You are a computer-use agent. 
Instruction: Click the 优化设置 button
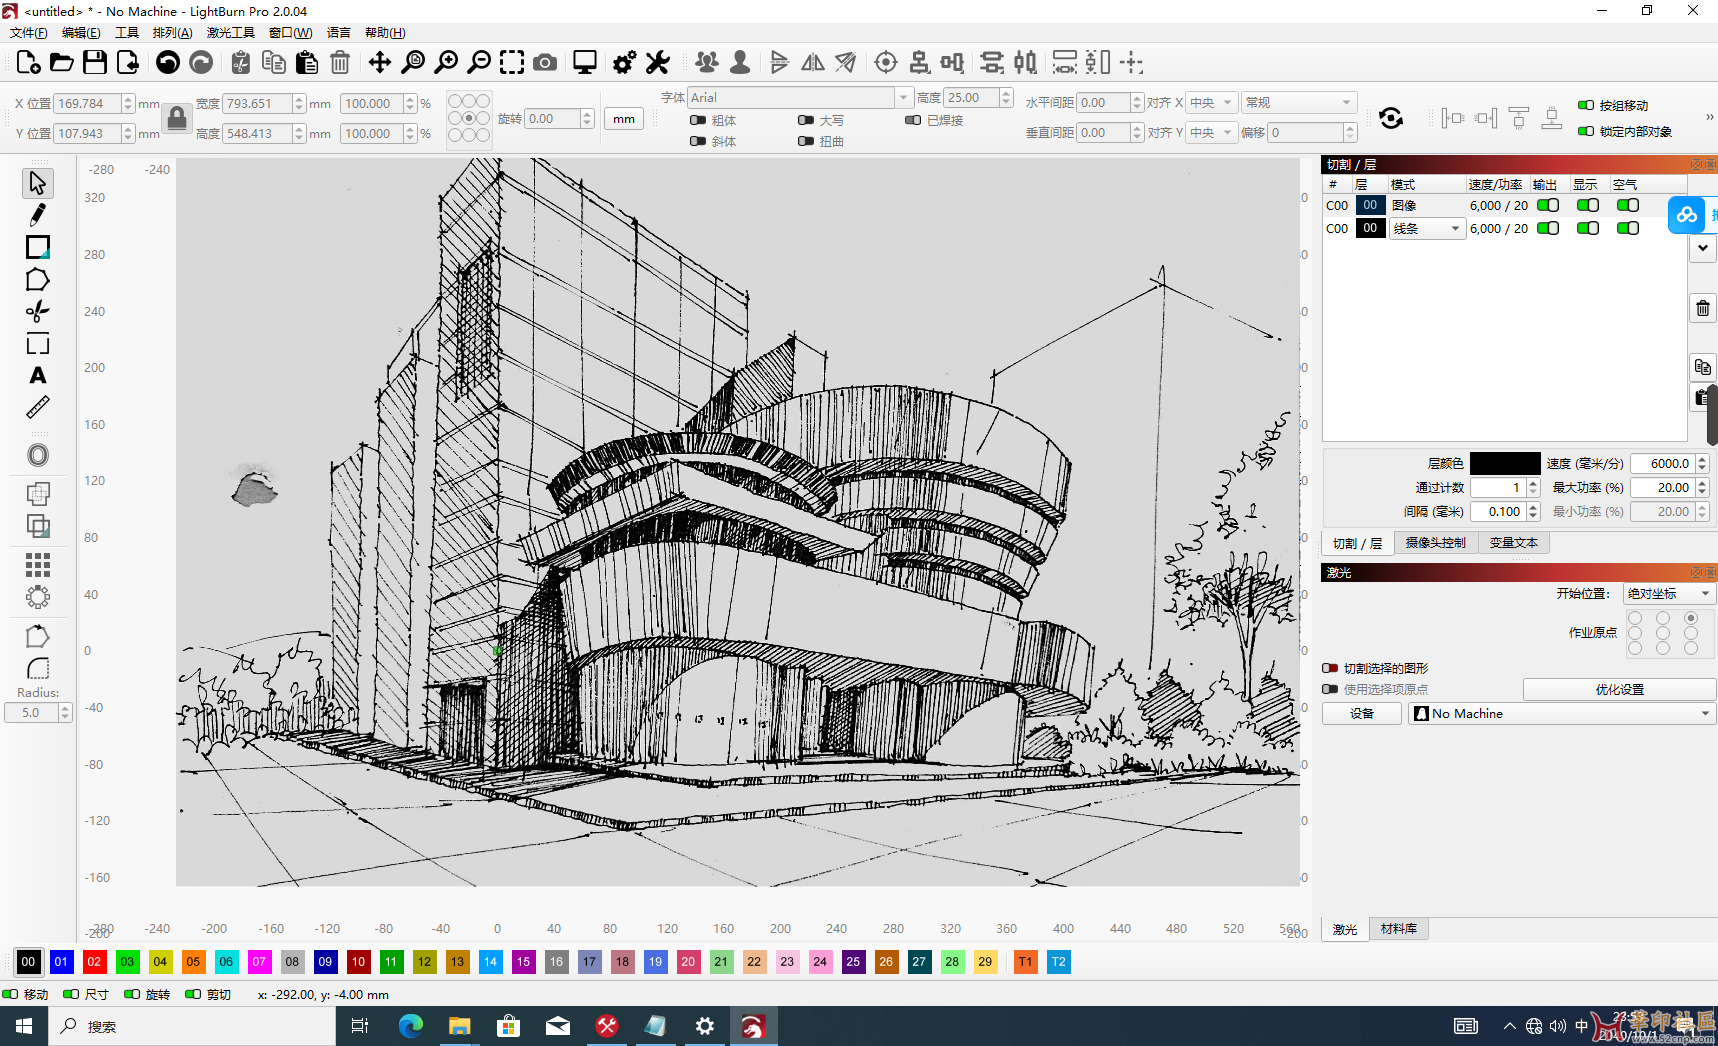pos(1618,690)
